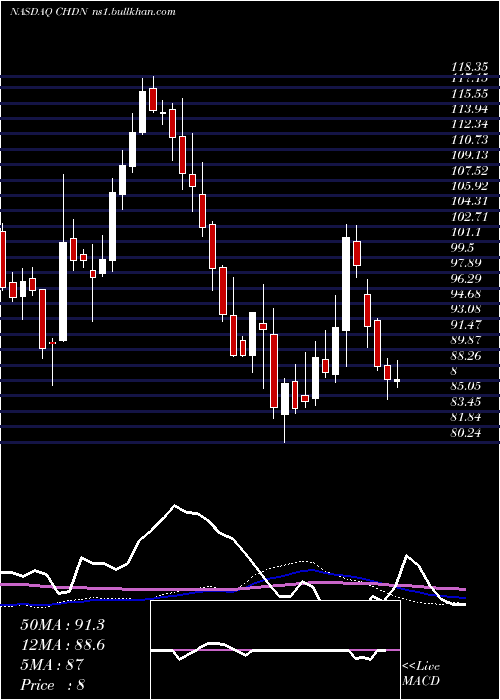Click the last small candle on the chart
Viewport: 500px width, 700px height.
pyautogui.click(x=397, y=380)
